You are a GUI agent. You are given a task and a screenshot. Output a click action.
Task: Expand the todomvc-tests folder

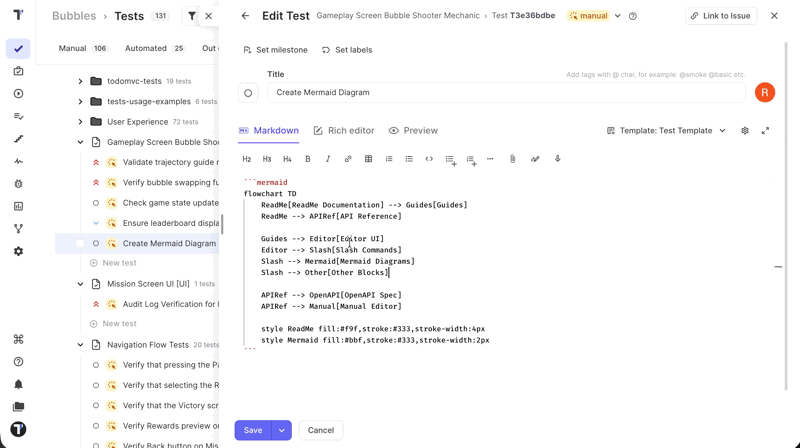click(x=80, y=81)
